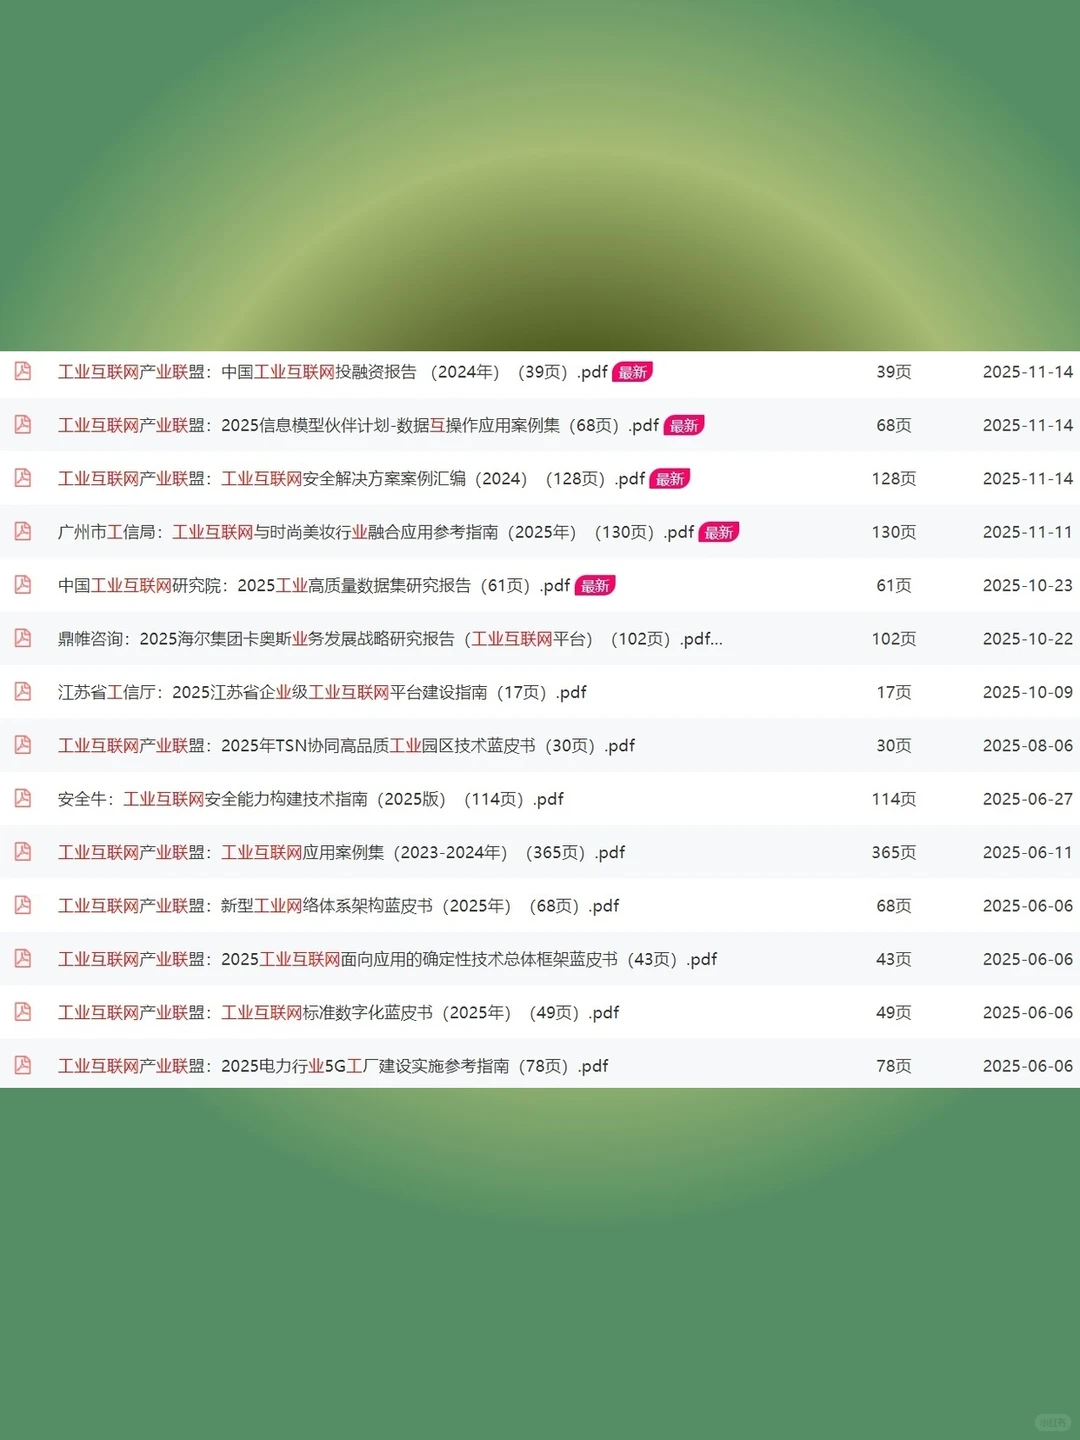
Task: Click page count 30页
Action: (x=894, y=746)
